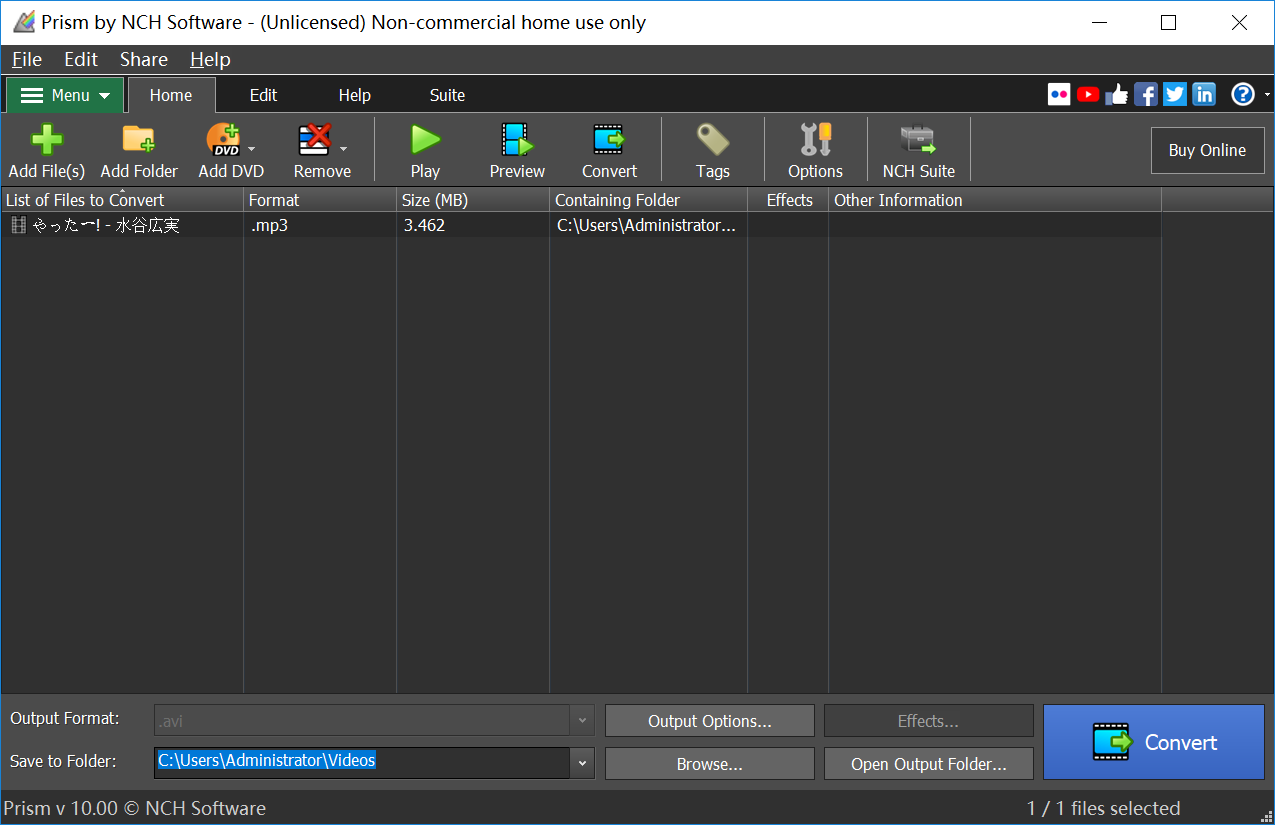Open the Facebook social icon
The height and width of the screenshot is (825, 1275).
pyautogui.click(x=1146, y=94)
